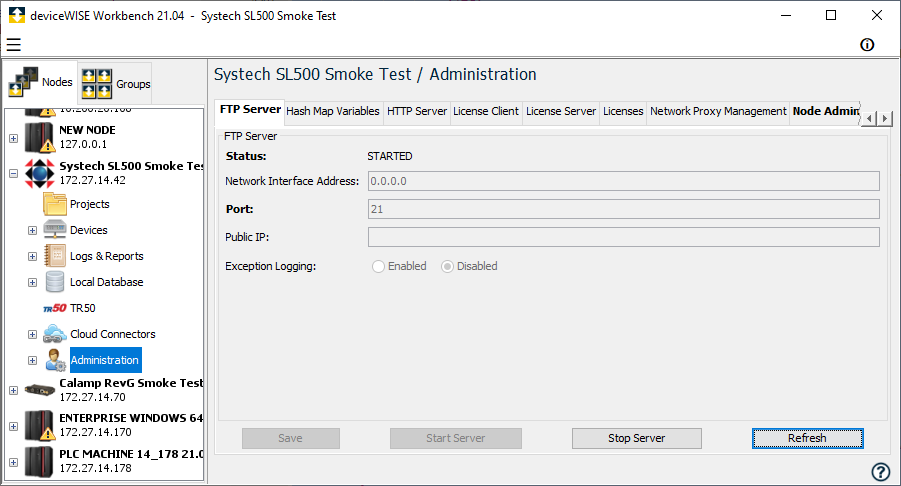Switch to the License Server tab
The image size is (901, 486).
tap(561, 111)
